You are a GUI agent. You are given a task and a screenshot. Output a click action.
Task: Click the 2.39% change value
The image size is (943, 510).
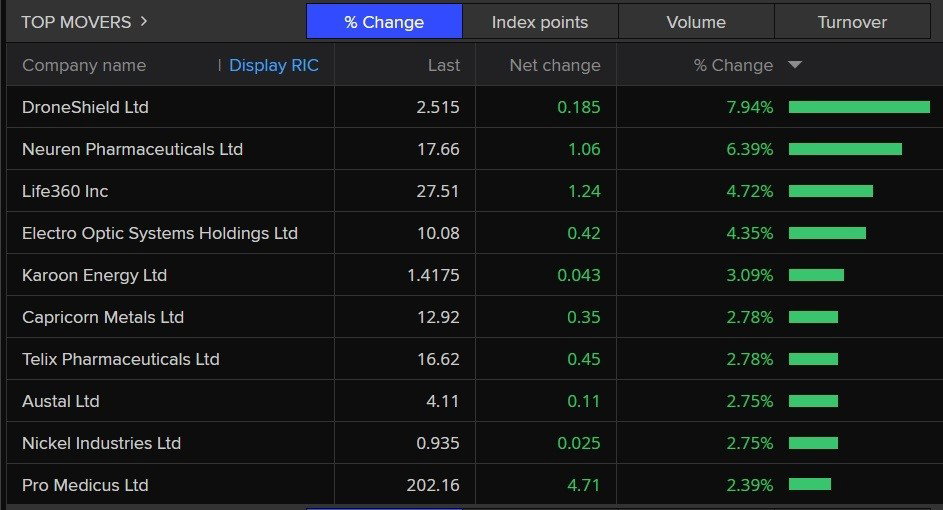tap(749, 485)
